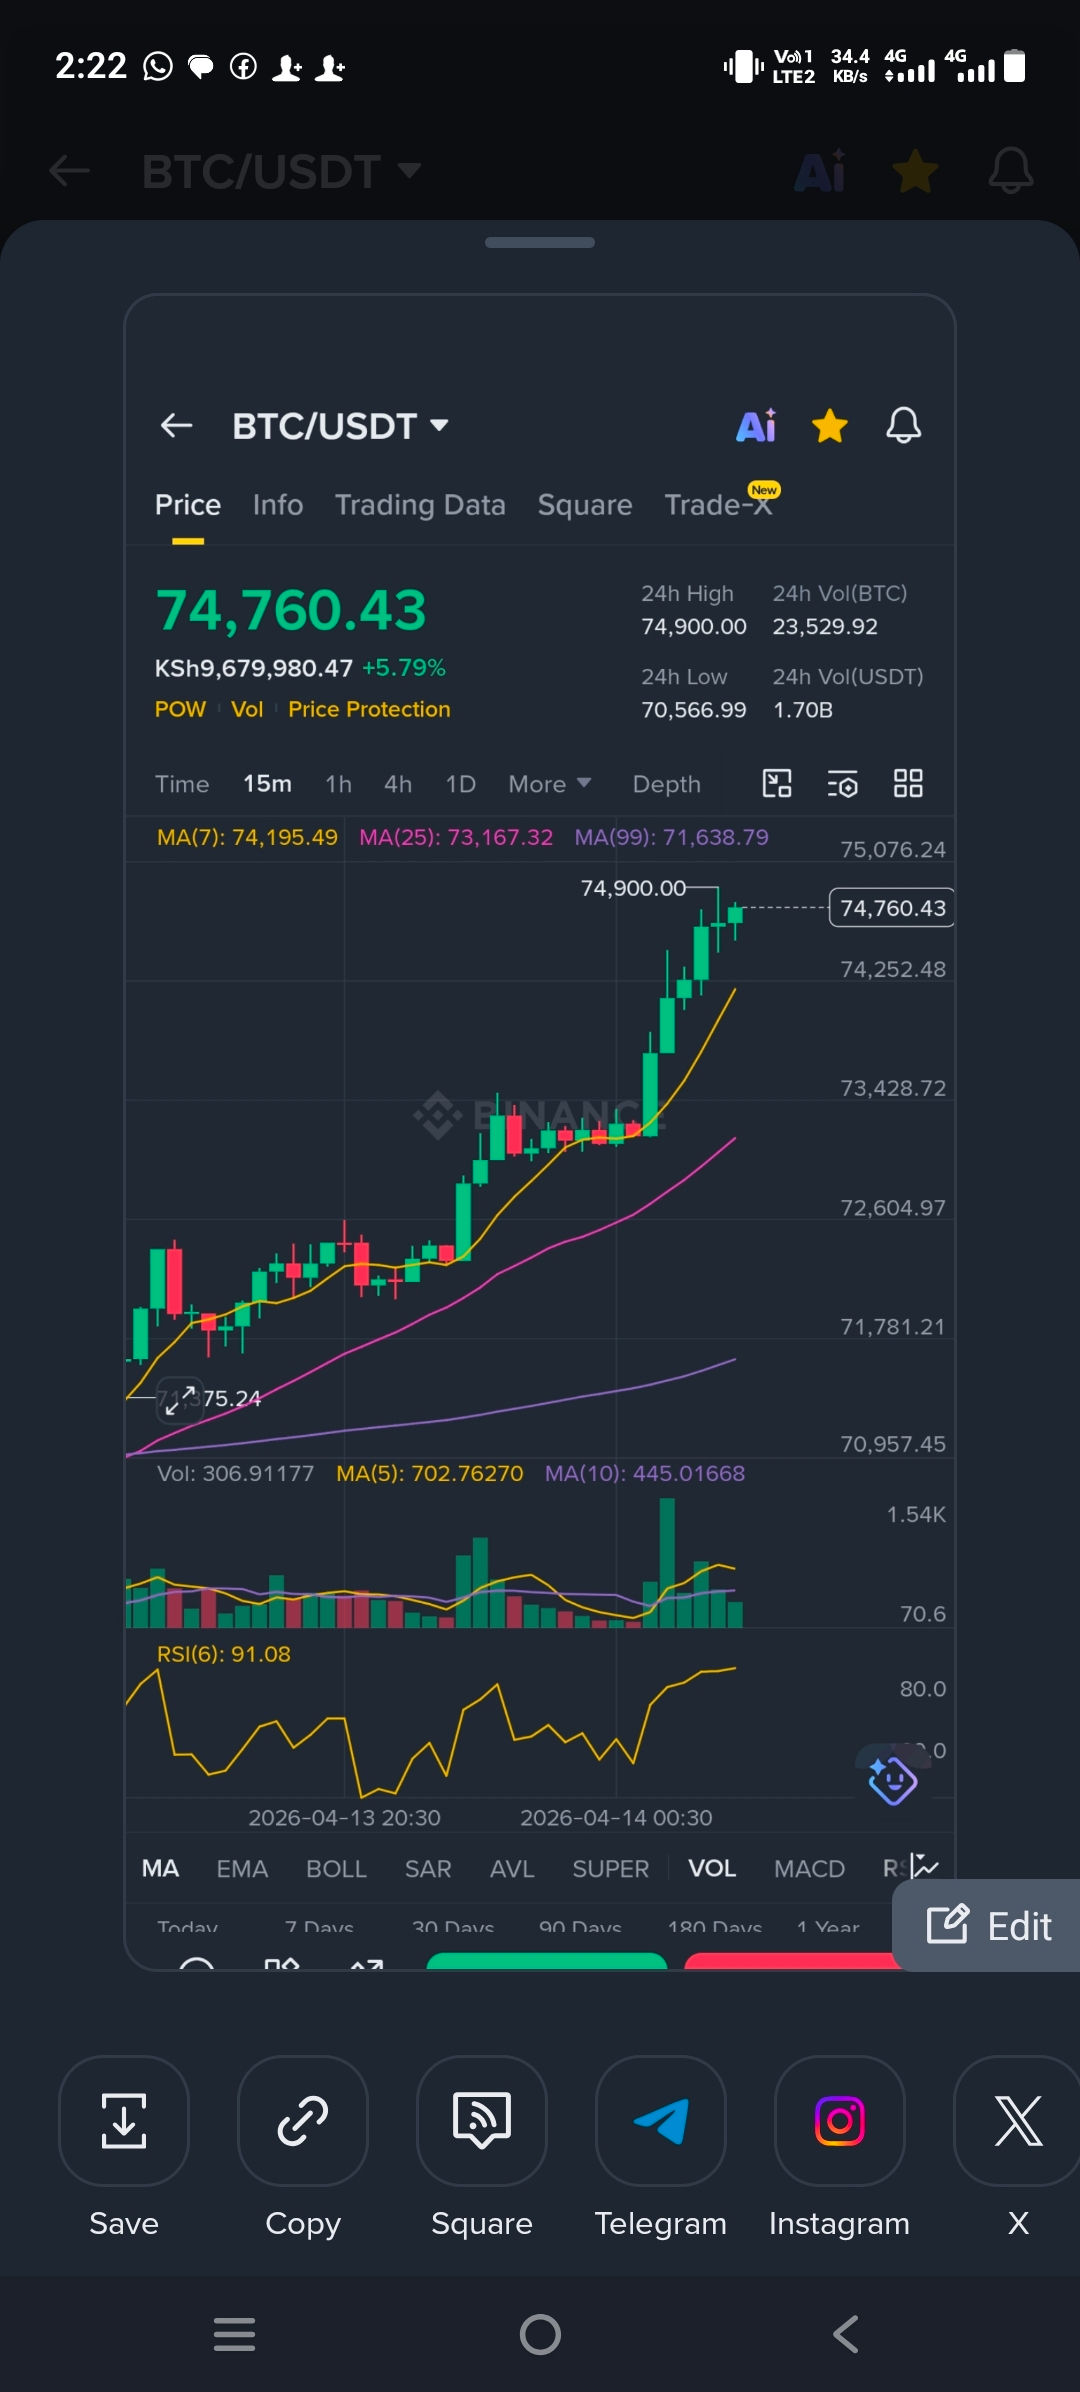
Task: Tap Android home button
Action: (540, 2334)
